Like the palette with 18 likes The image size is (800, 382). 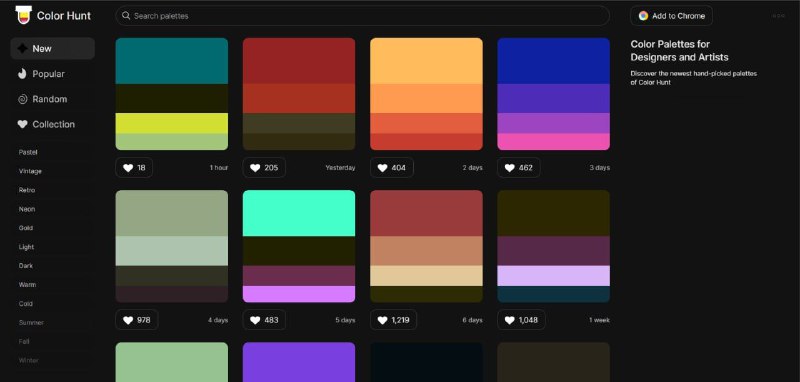(x=134, y=168)
